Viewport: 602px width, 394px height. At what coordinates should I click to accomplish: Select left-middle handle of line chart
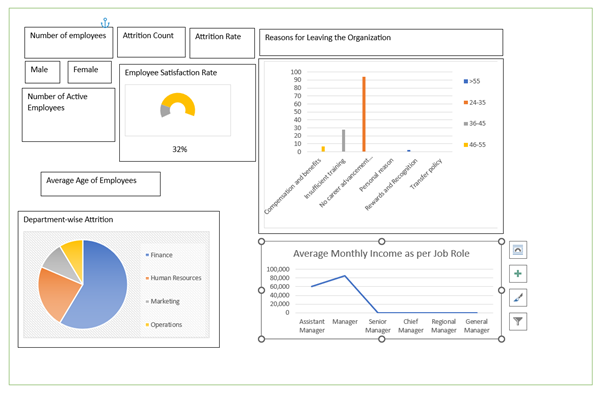tap(261, 290)
